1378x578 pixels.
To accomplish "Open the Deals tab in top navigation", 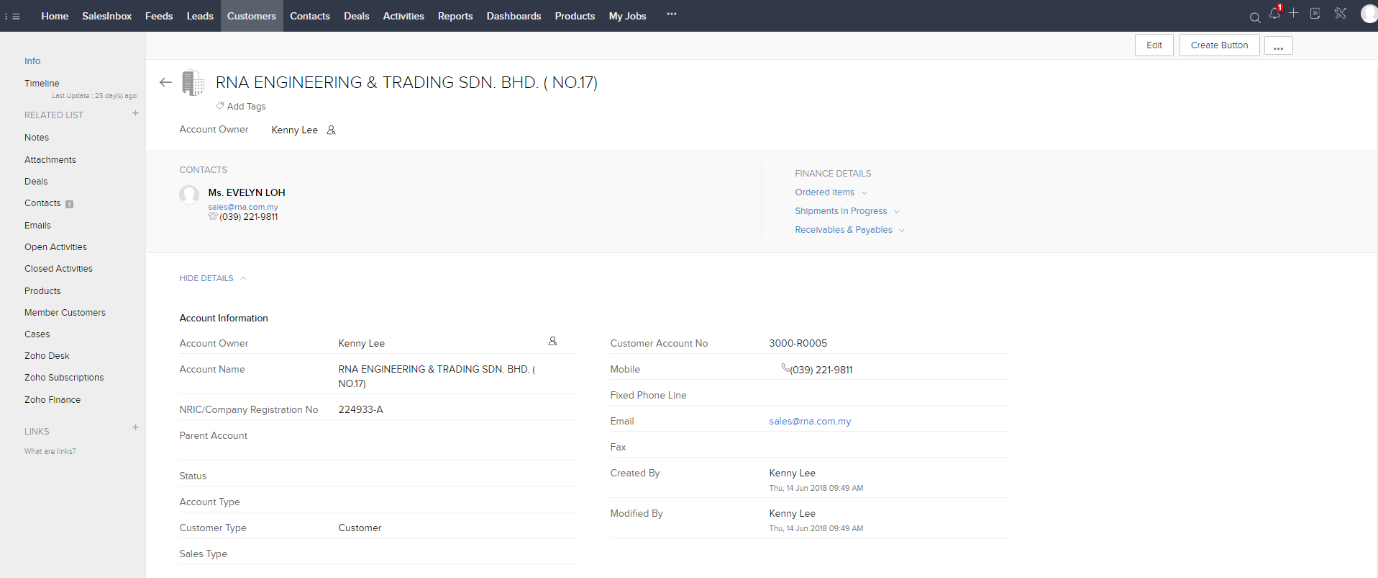I will coord(356,16).
